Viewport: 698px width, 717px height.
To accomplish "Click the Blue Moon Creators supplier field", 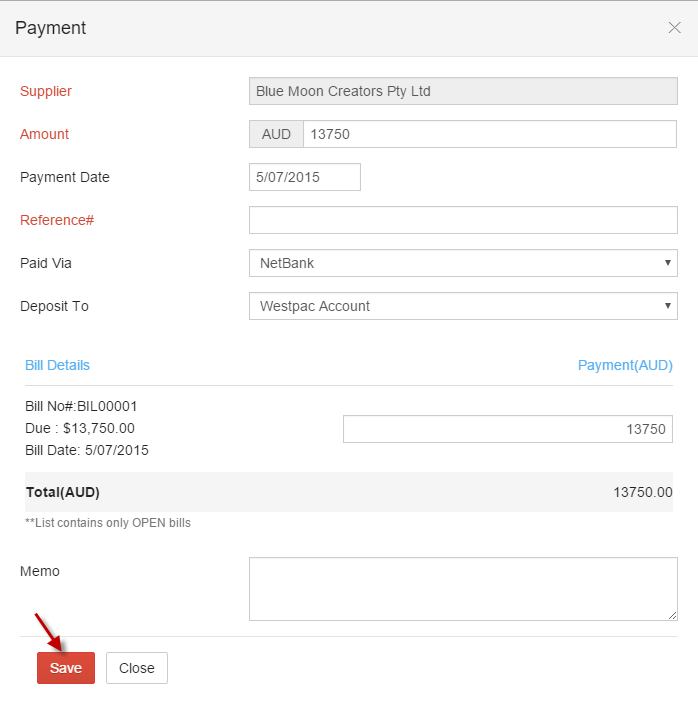I will (x=463, y=91).
